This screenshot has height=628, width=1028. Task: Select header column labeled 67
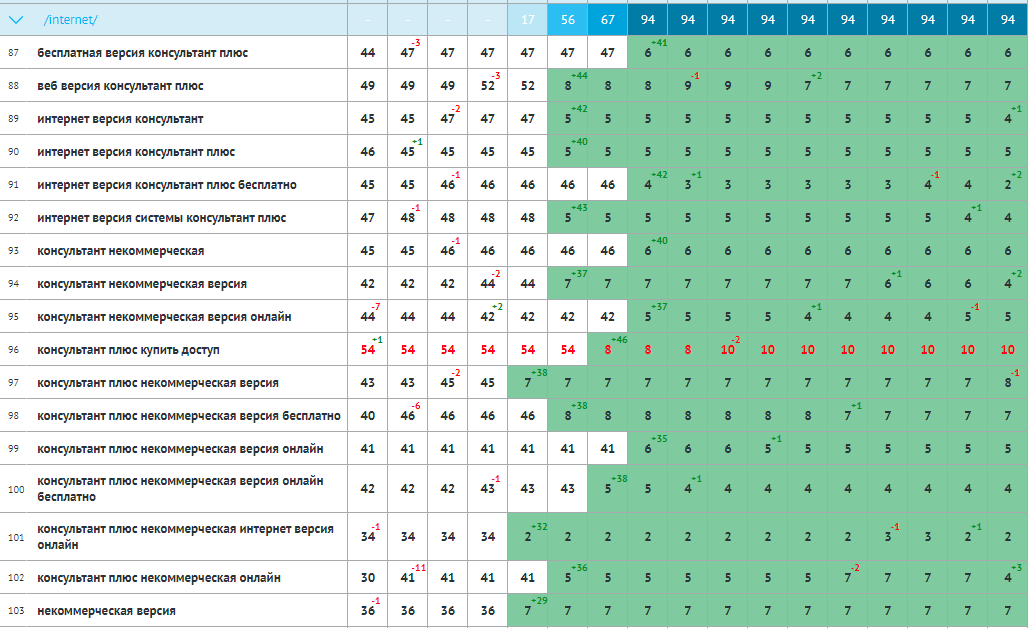click(608, 20)
